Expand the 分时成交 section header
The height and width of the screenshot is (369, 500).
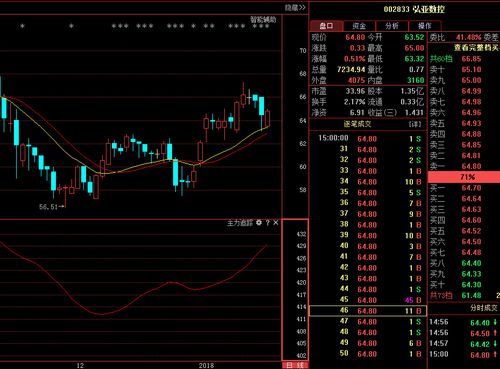(483, 308)
